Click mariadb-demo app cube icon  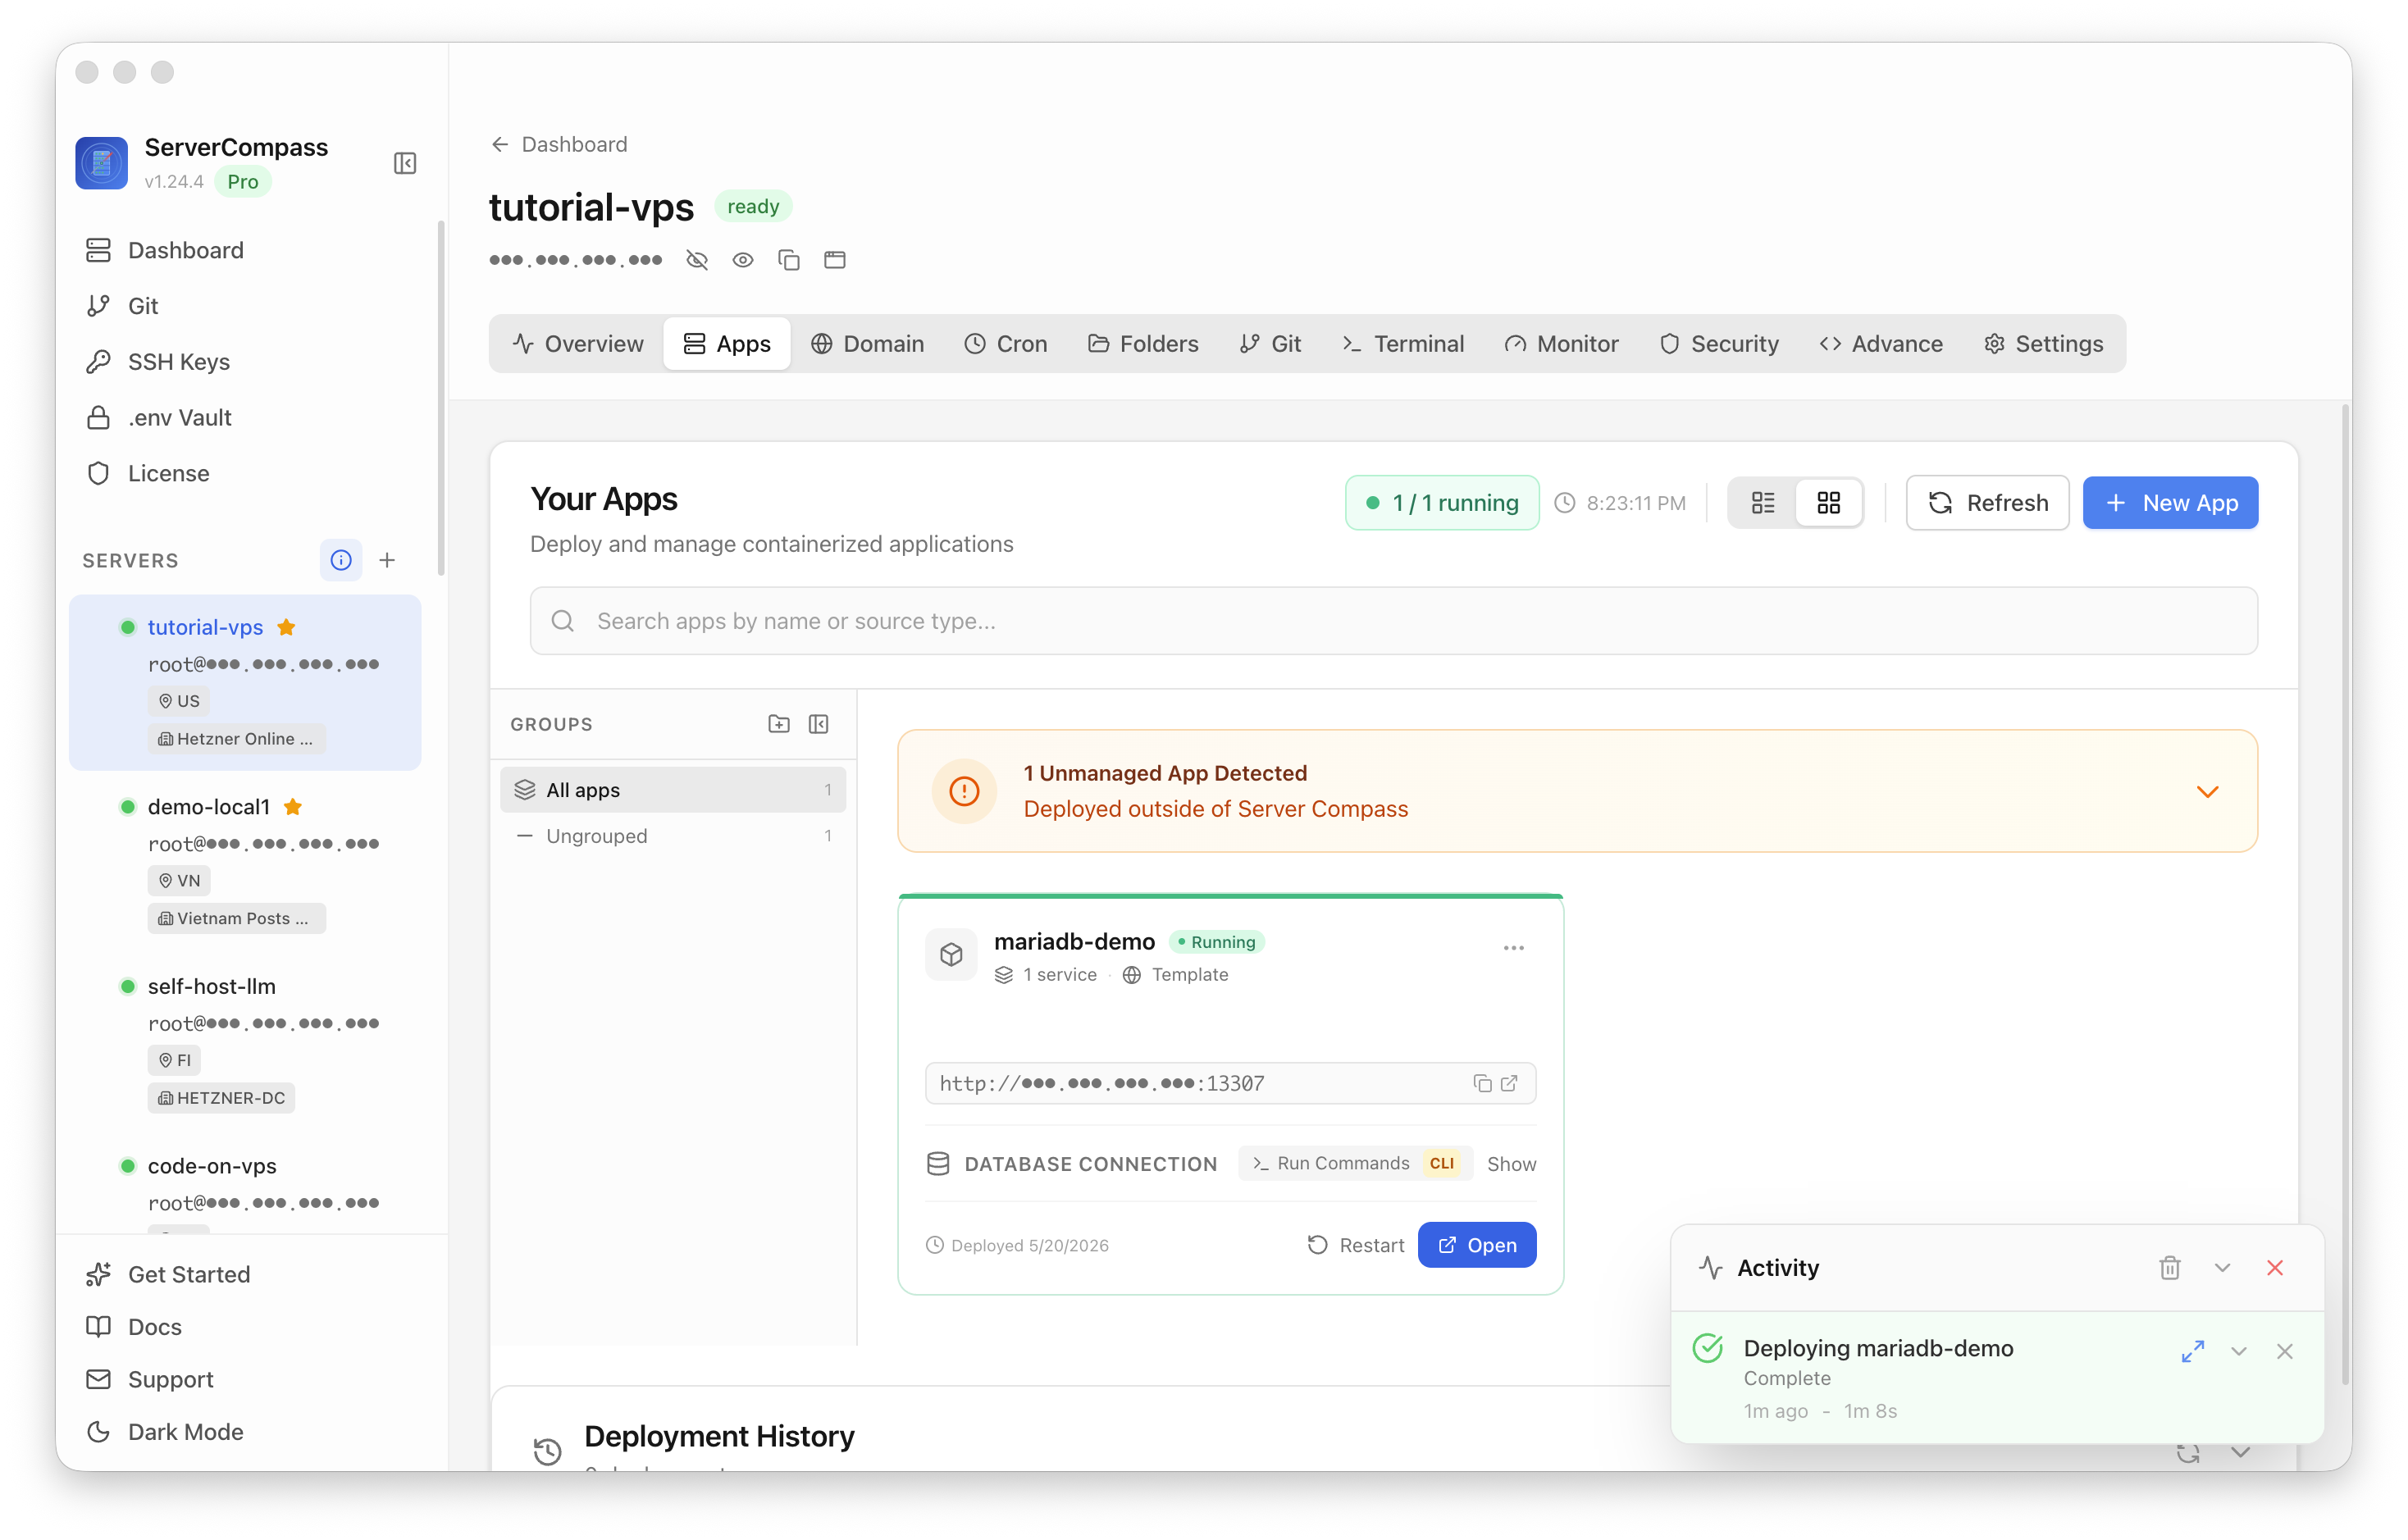pos(951,955)
